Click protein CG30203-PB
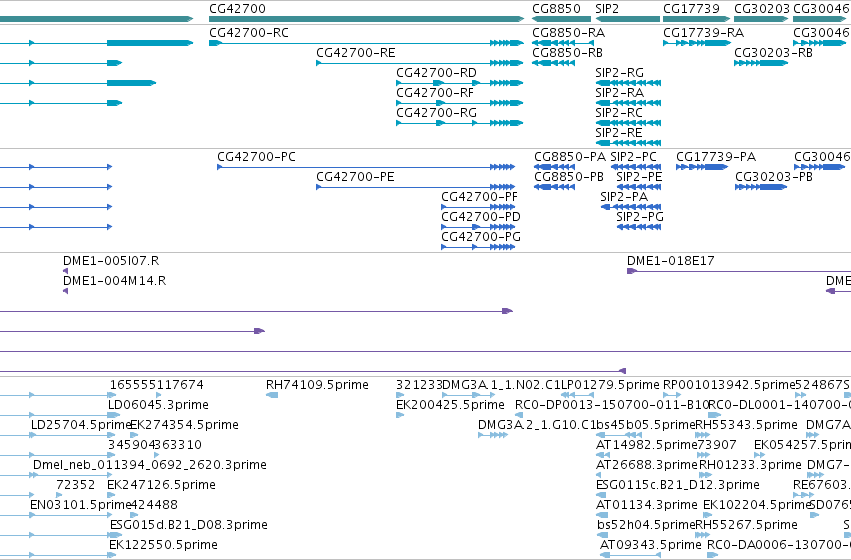This screenshot has height=560, width=851. point(761,187)
